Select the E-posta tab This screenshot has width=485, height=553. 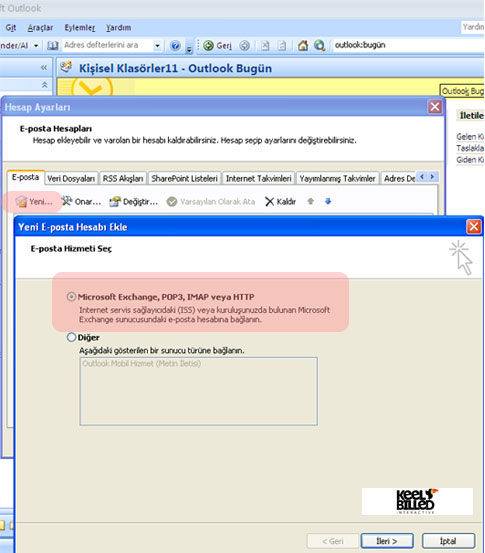click(25, 177)
